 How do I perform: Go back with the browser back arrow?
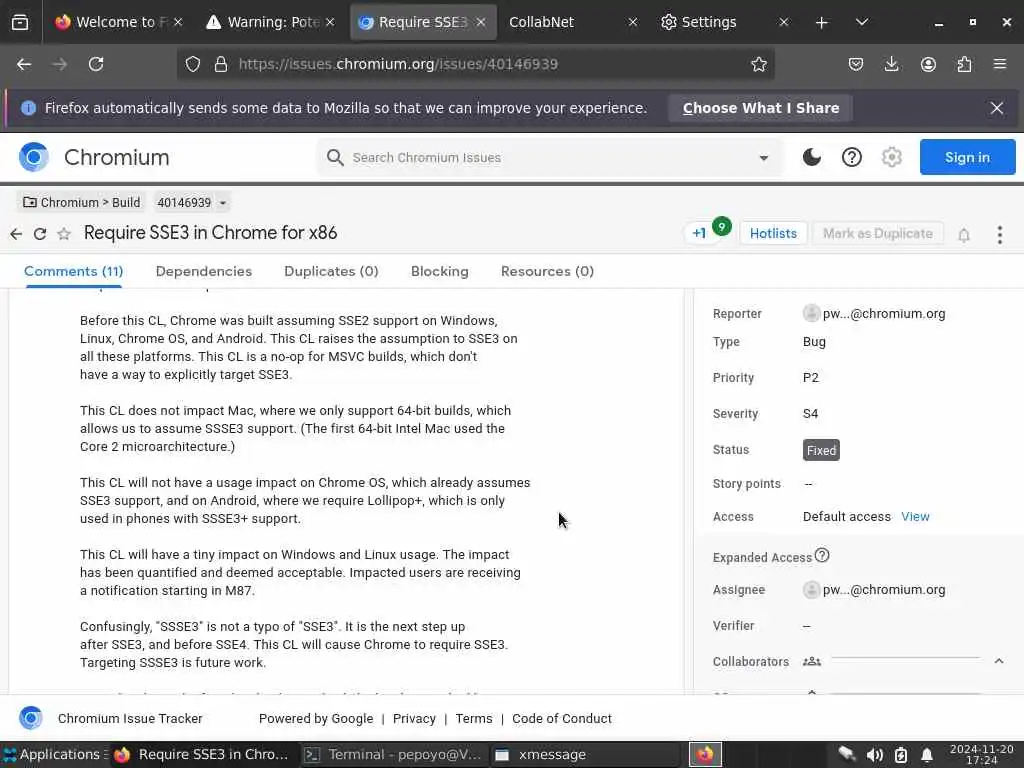coord(24,64)
